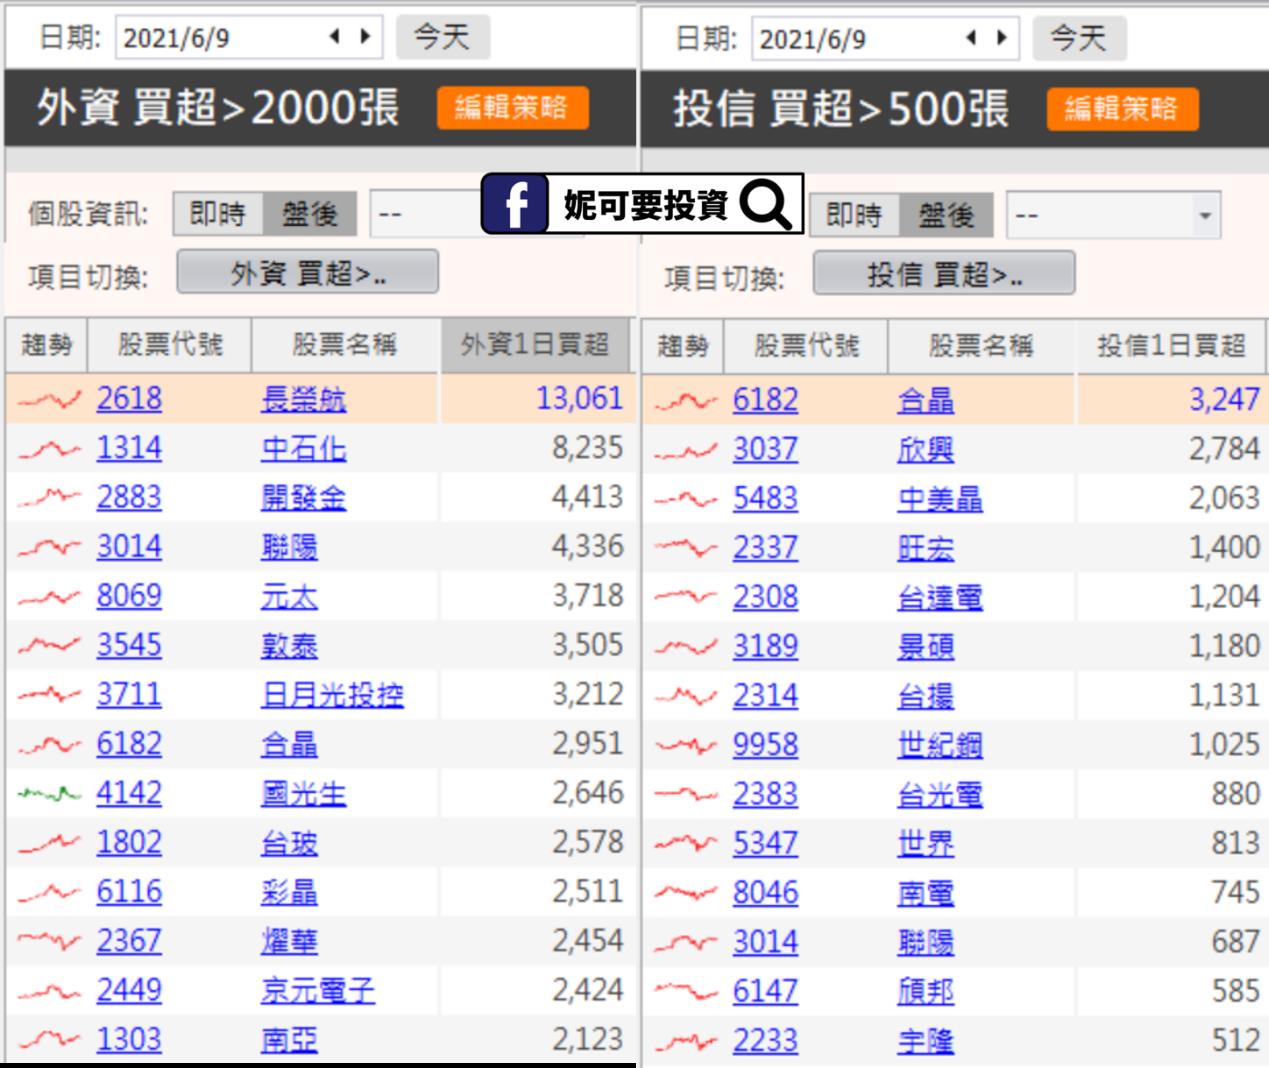Click the trend sparkline for stock 2367

point(49,941)
